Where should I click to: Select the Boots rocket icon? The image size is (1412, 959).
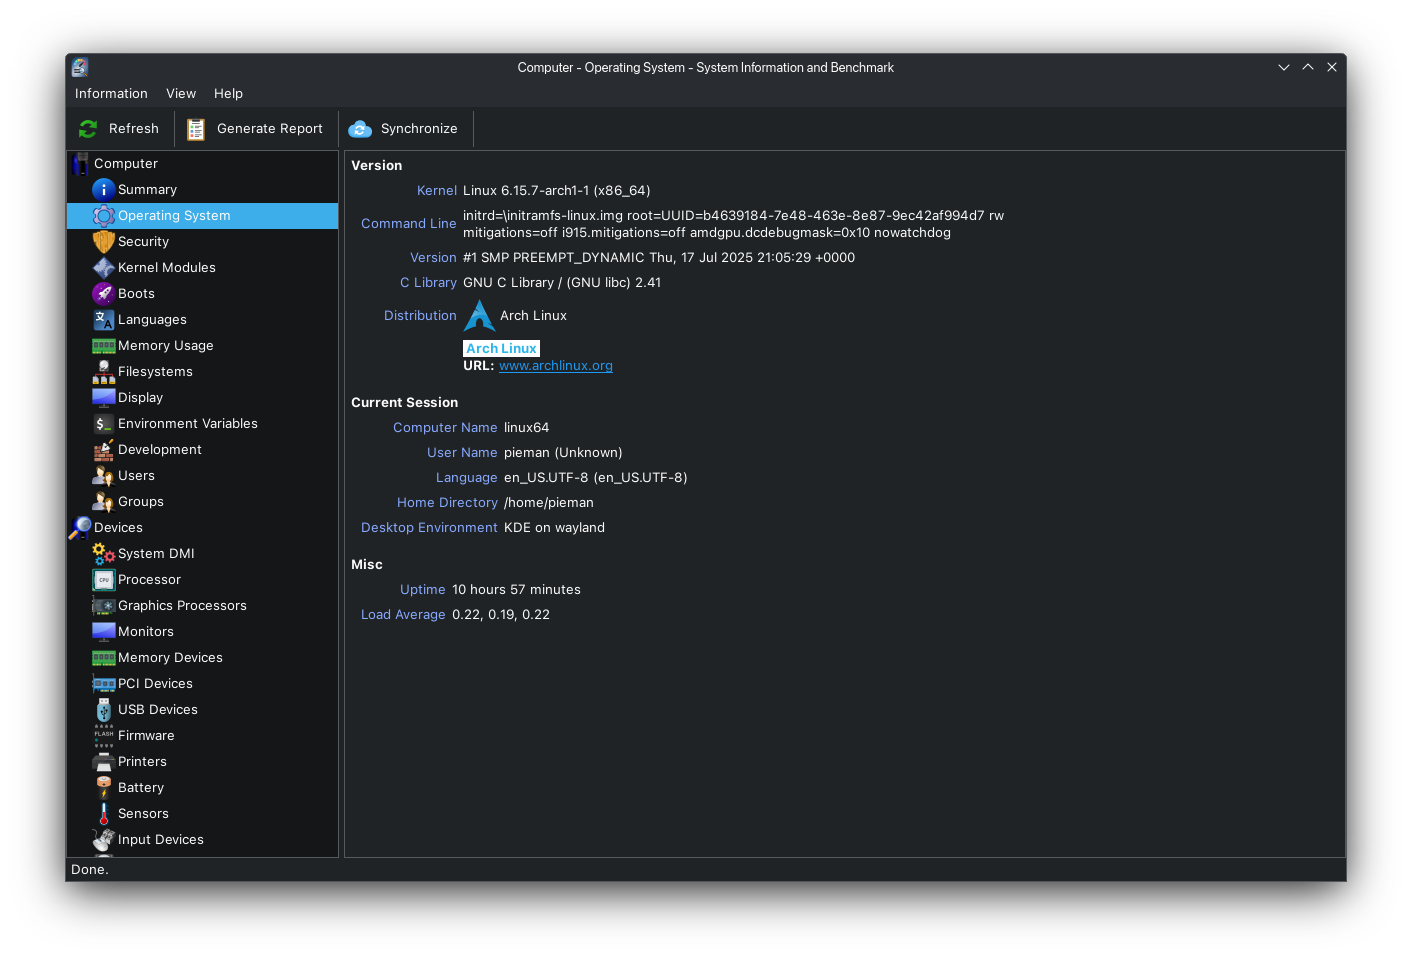click(x=103, y=293)
